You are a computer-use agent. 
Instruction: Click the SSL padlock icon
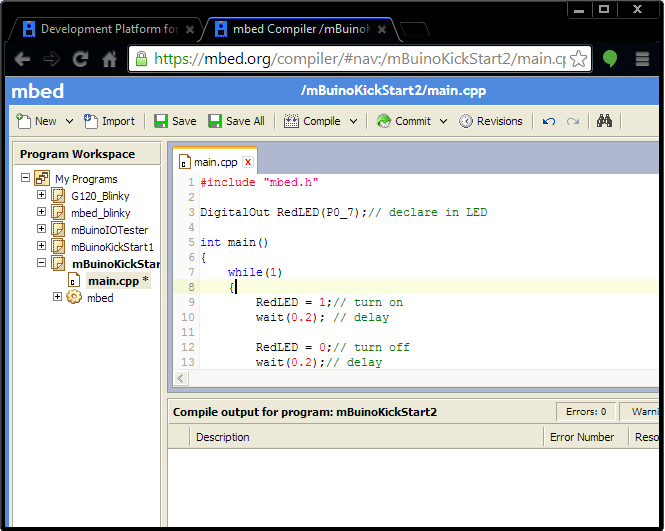point(141,59)
